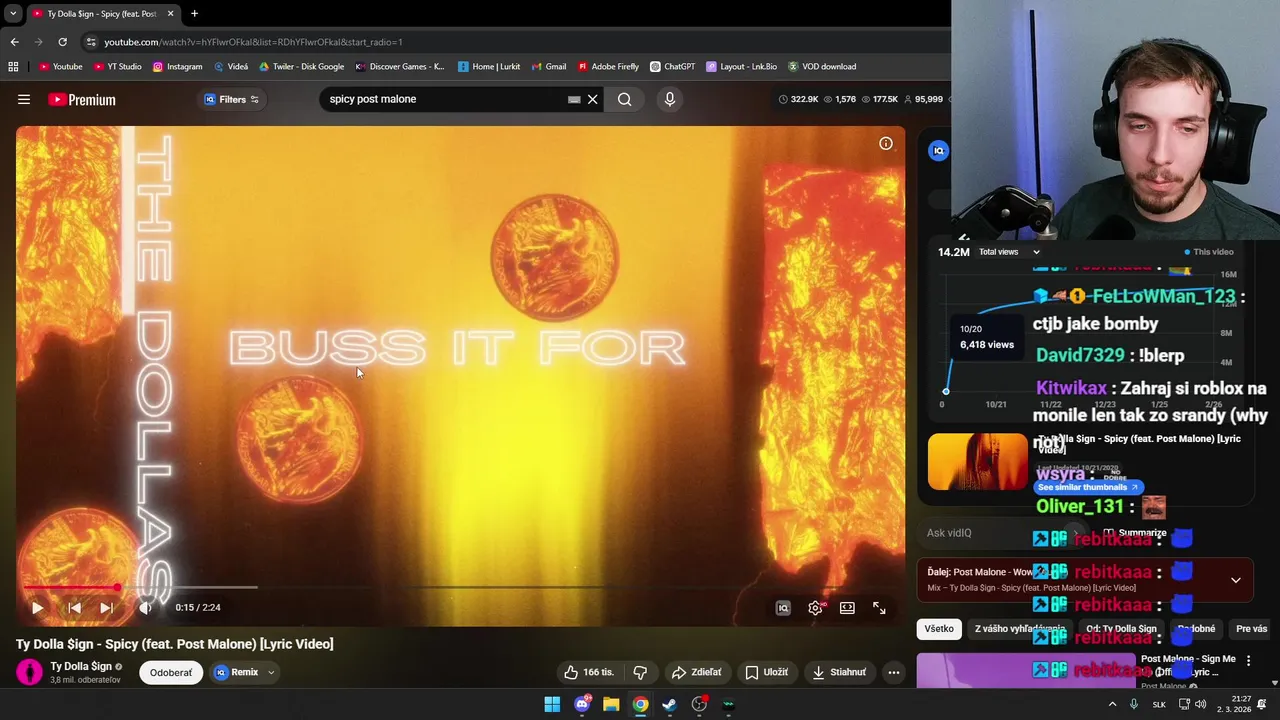
Task: Select the Pre vás filter chip
Action: tap(1251, 629)
